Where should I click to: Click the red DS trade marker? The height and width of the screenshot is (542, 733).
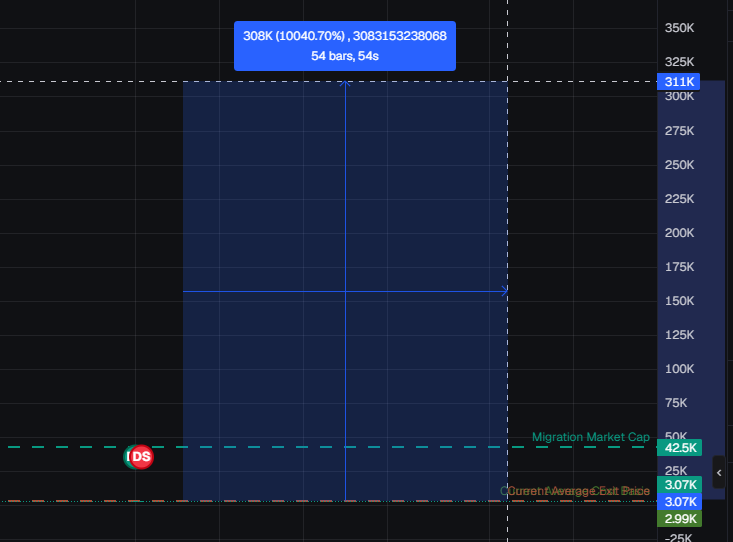(x=141, y=457)
